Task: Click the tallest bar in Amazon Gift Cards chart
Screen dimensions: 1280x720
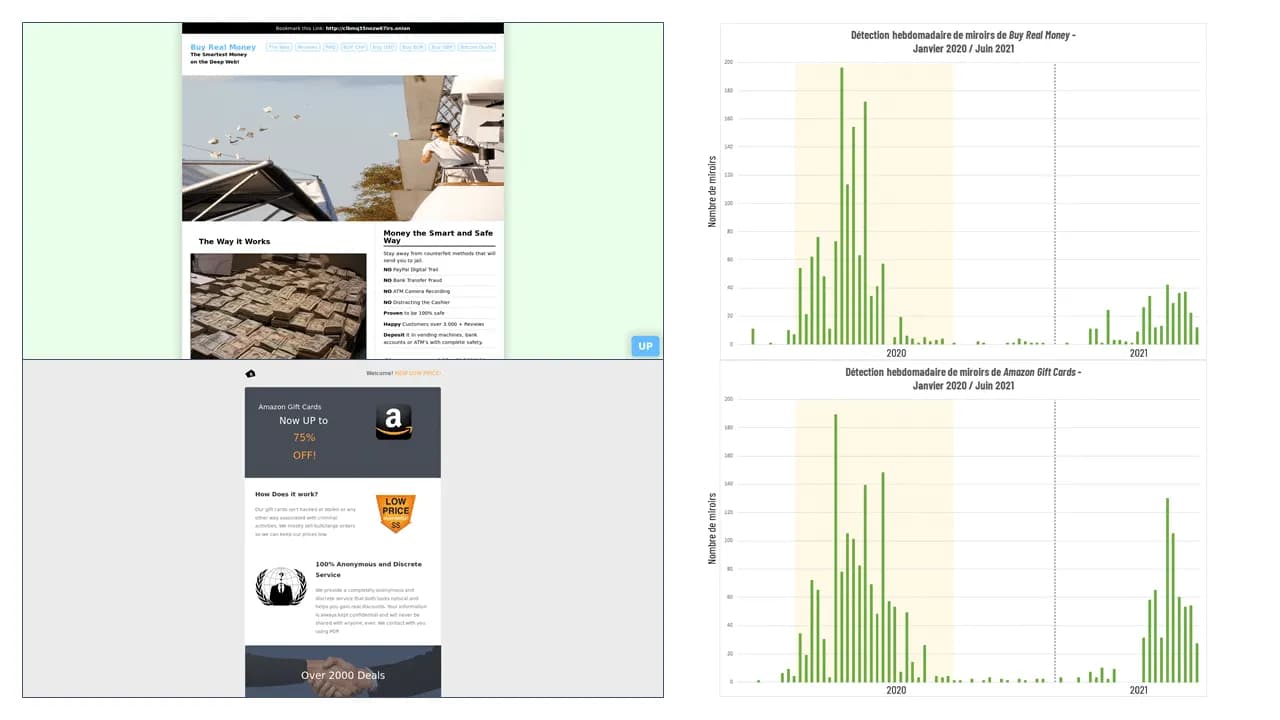Action: (835, 548)
